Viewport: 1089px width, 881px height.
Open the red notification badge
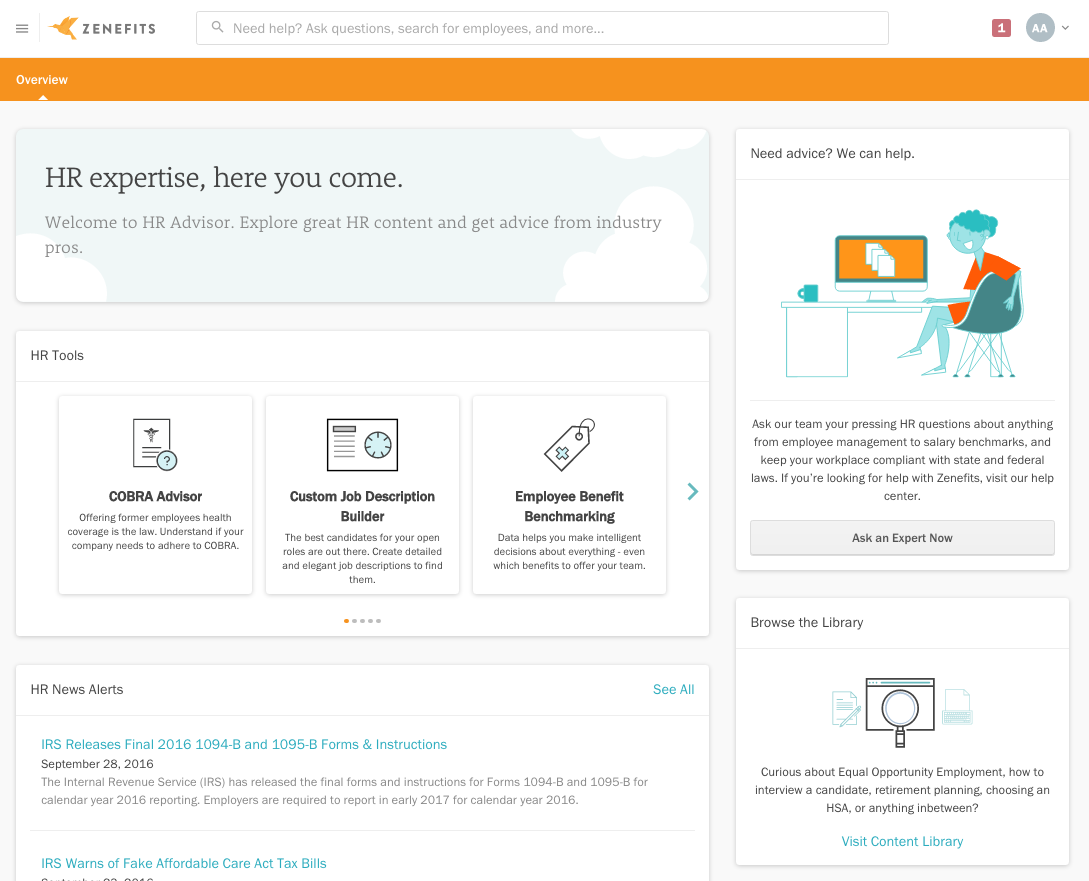click(1001, 28)
